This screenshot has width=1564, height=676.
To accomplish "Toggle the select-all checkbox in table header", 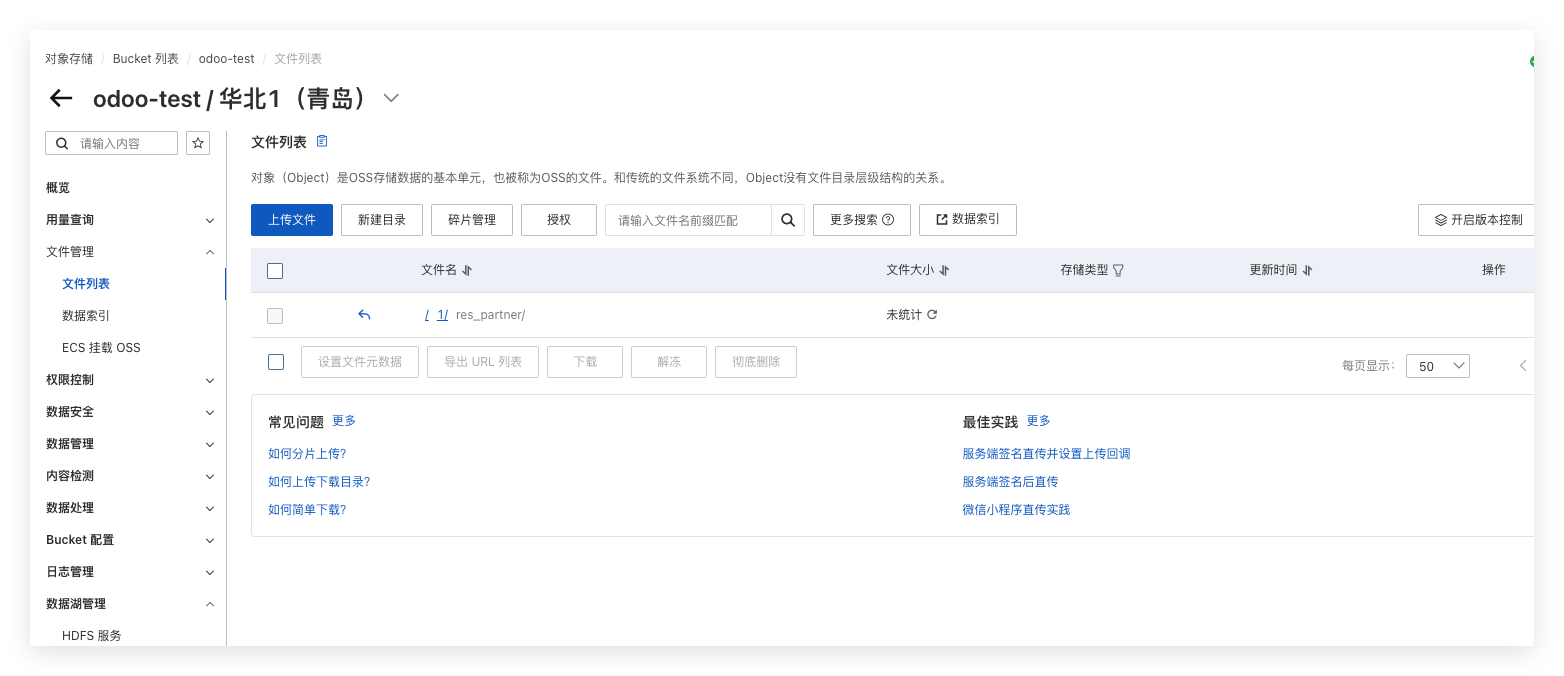I will coord(276,270).
